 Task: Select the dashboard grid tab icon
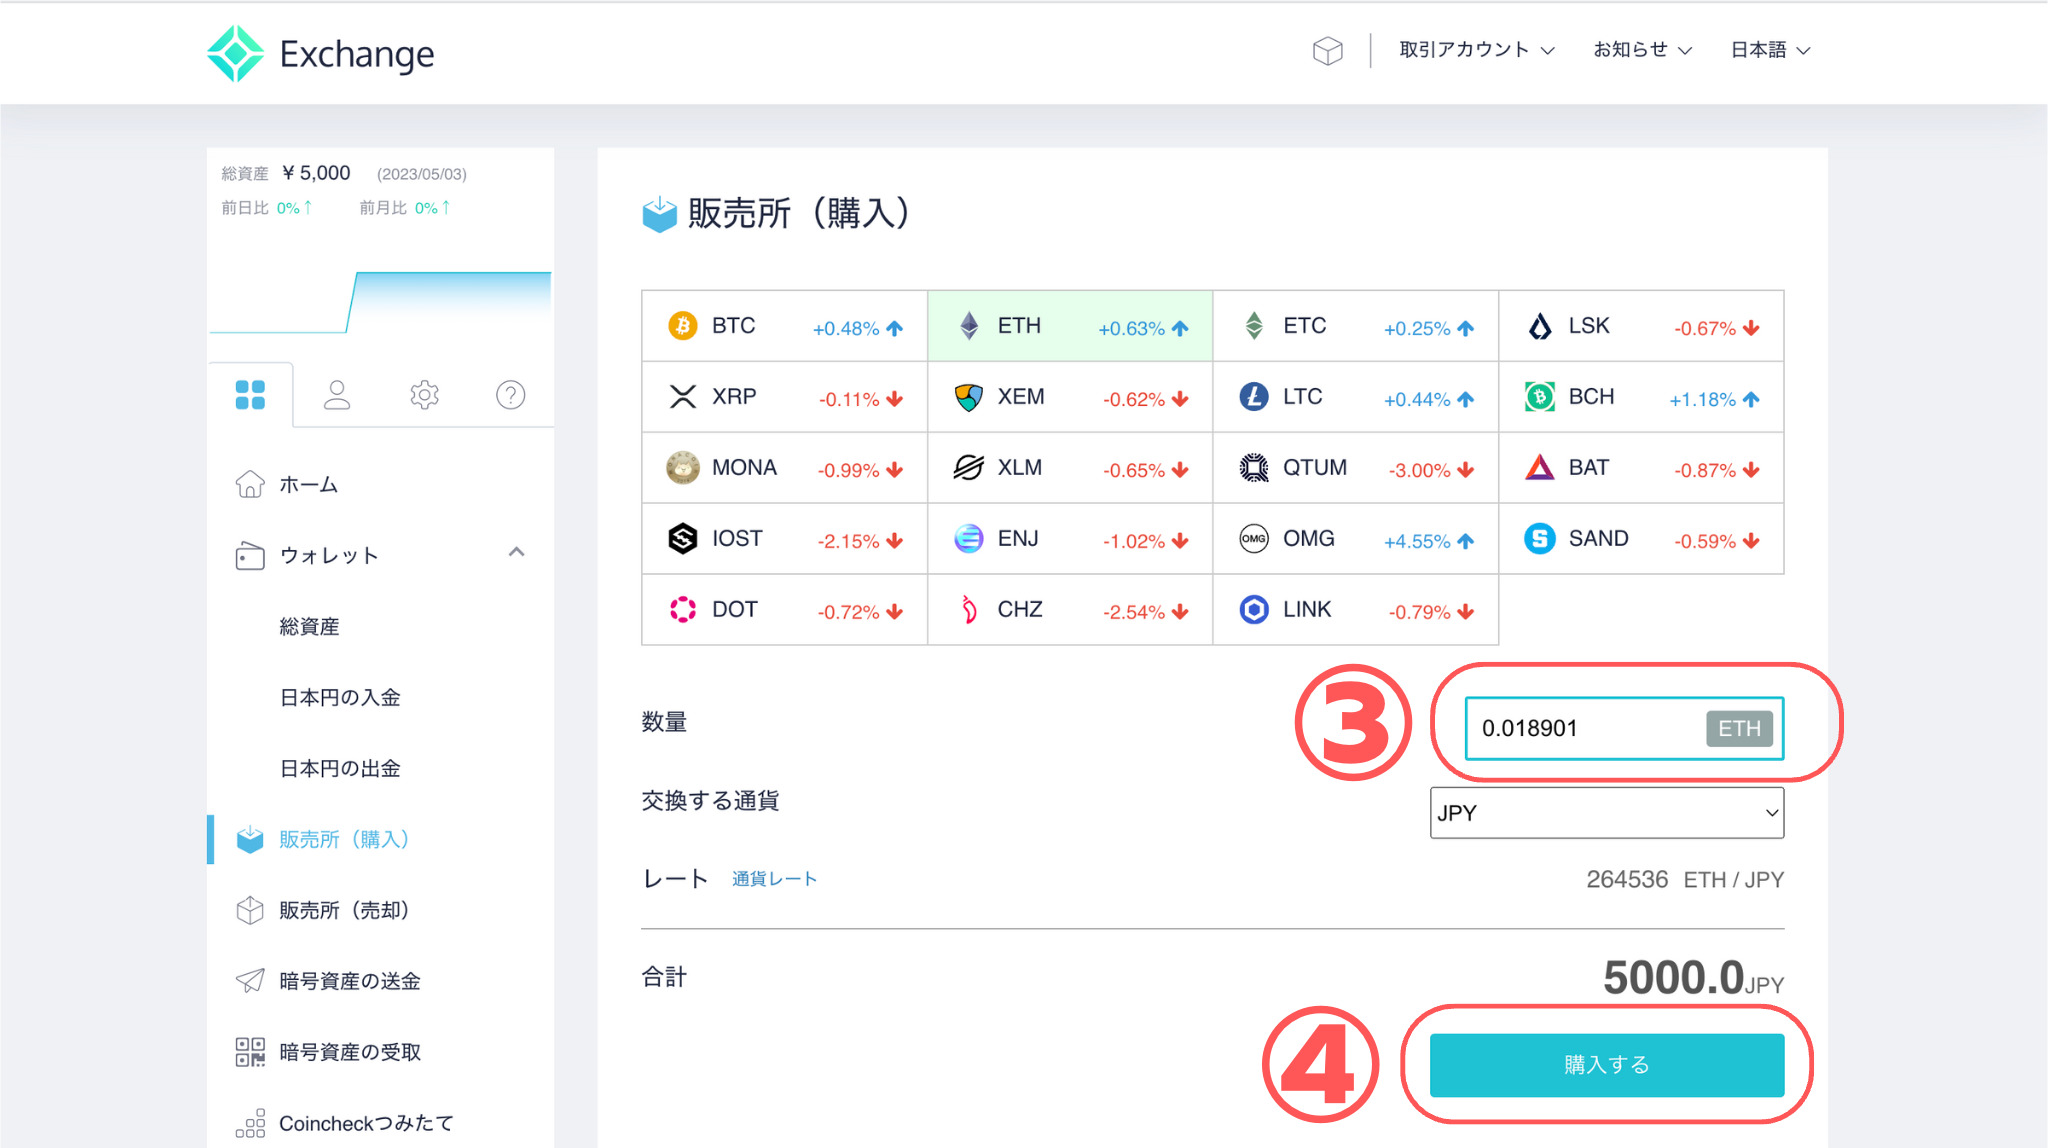coord(250,395)
